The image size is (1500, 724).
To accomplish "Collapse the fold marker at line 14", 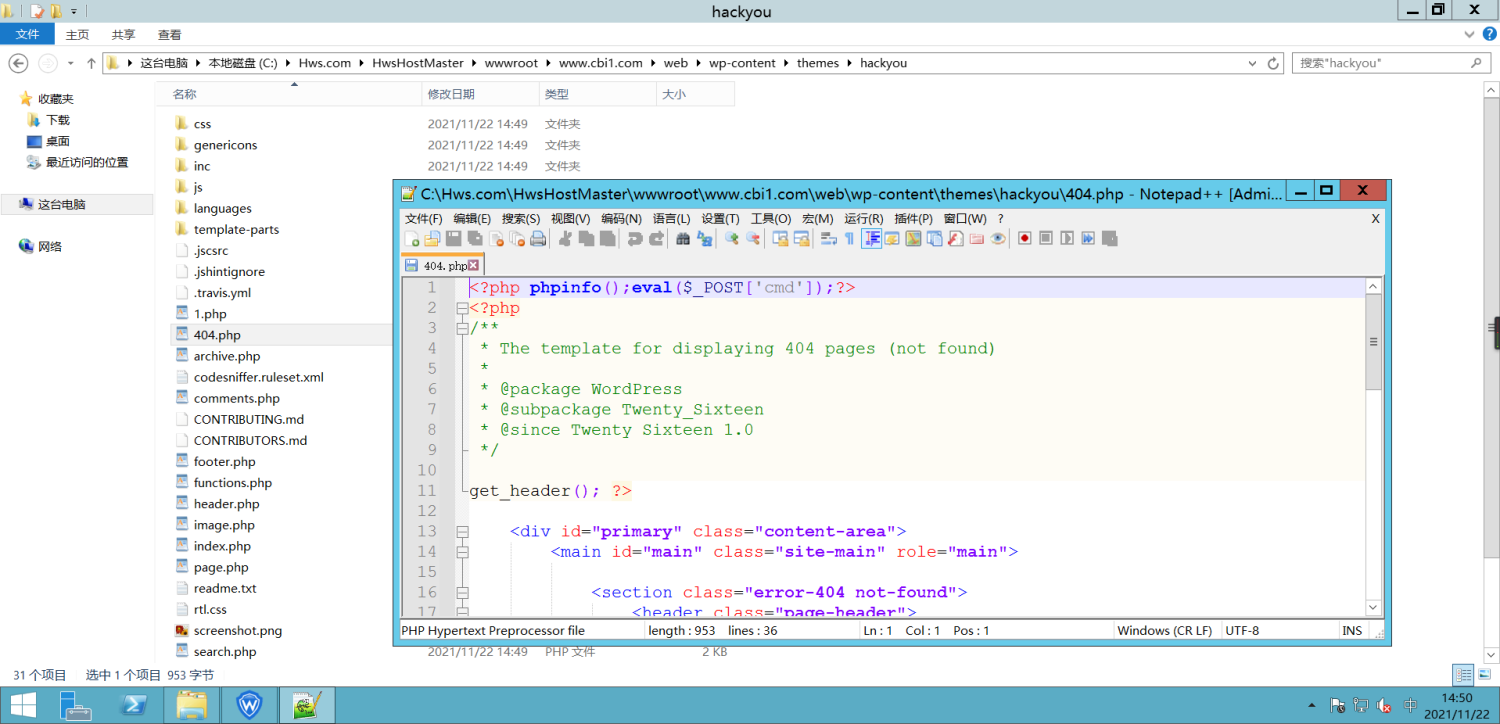I will pos(462,552).
